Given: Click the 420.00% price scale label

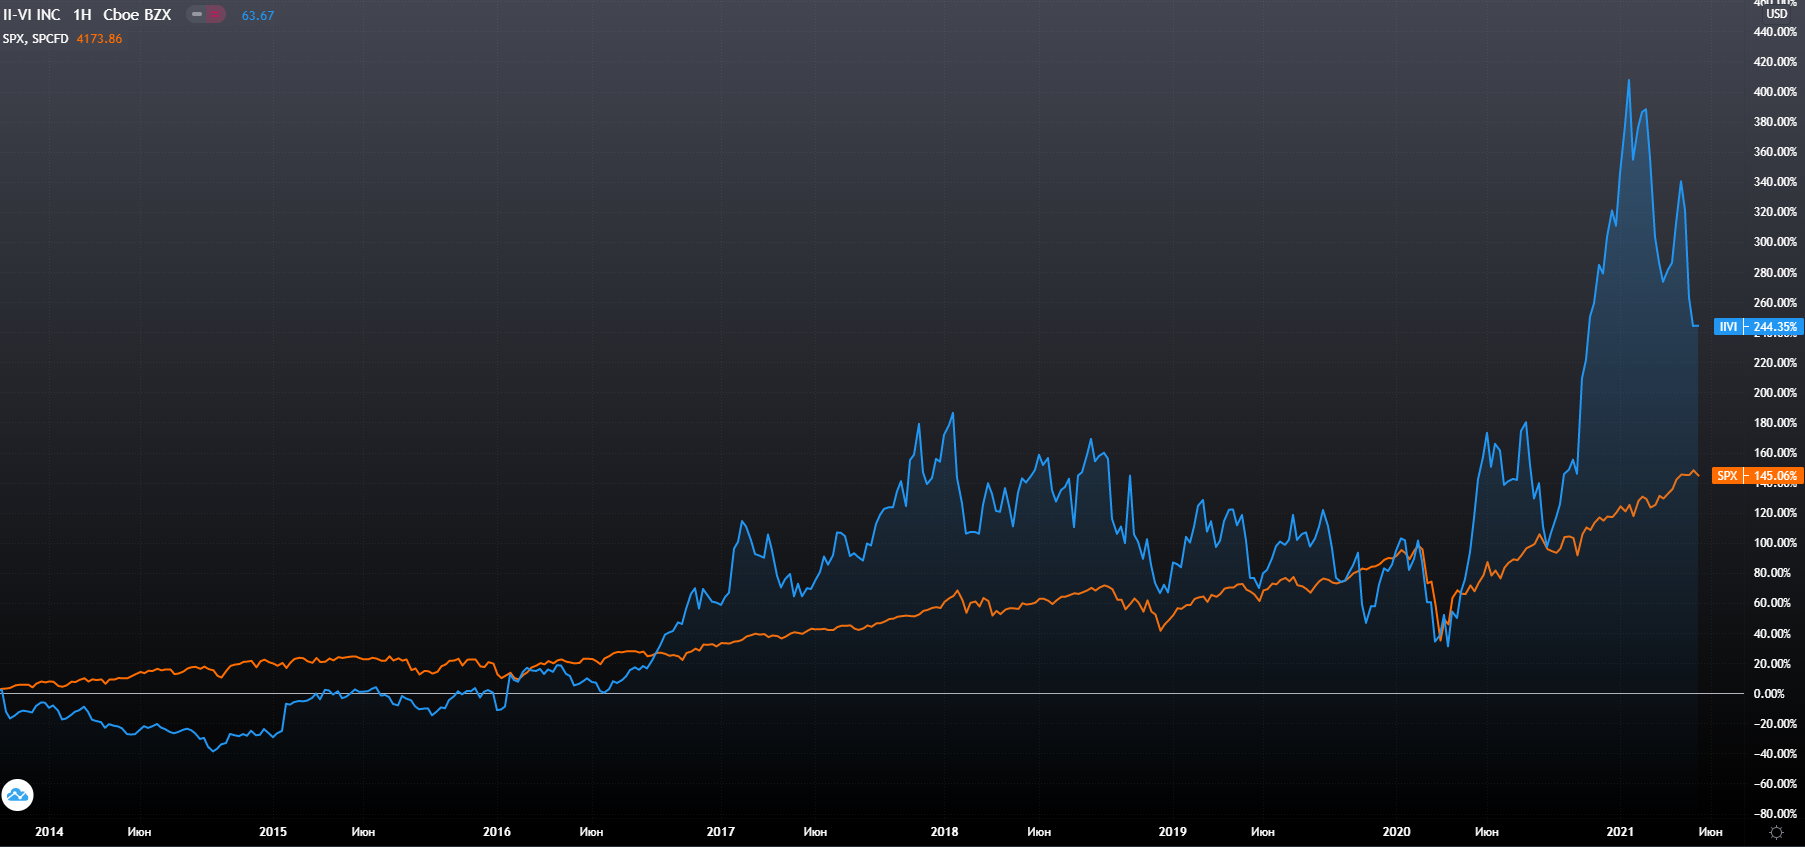Looking at the screenshot, I should pos(1775,62).
